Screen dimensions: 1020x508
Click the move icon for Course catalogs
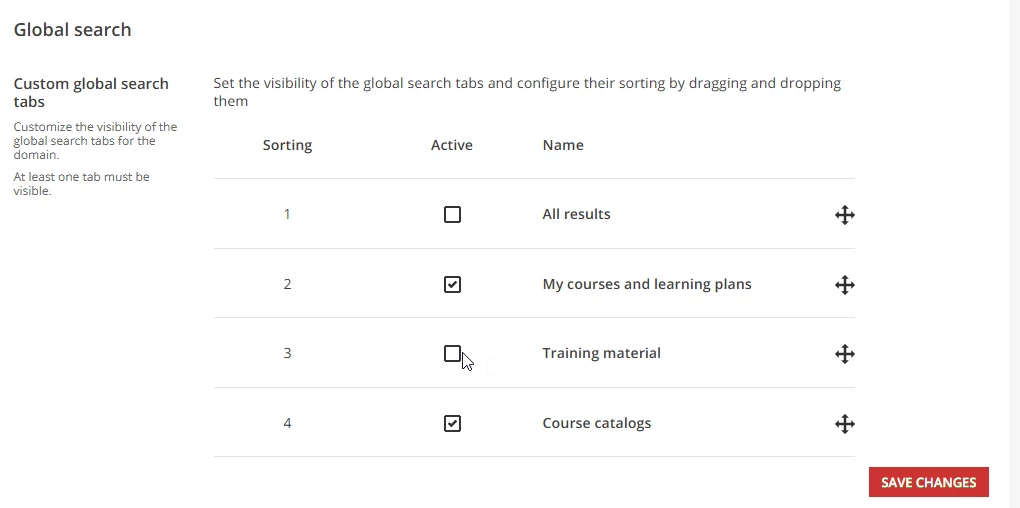pos(844,424)
